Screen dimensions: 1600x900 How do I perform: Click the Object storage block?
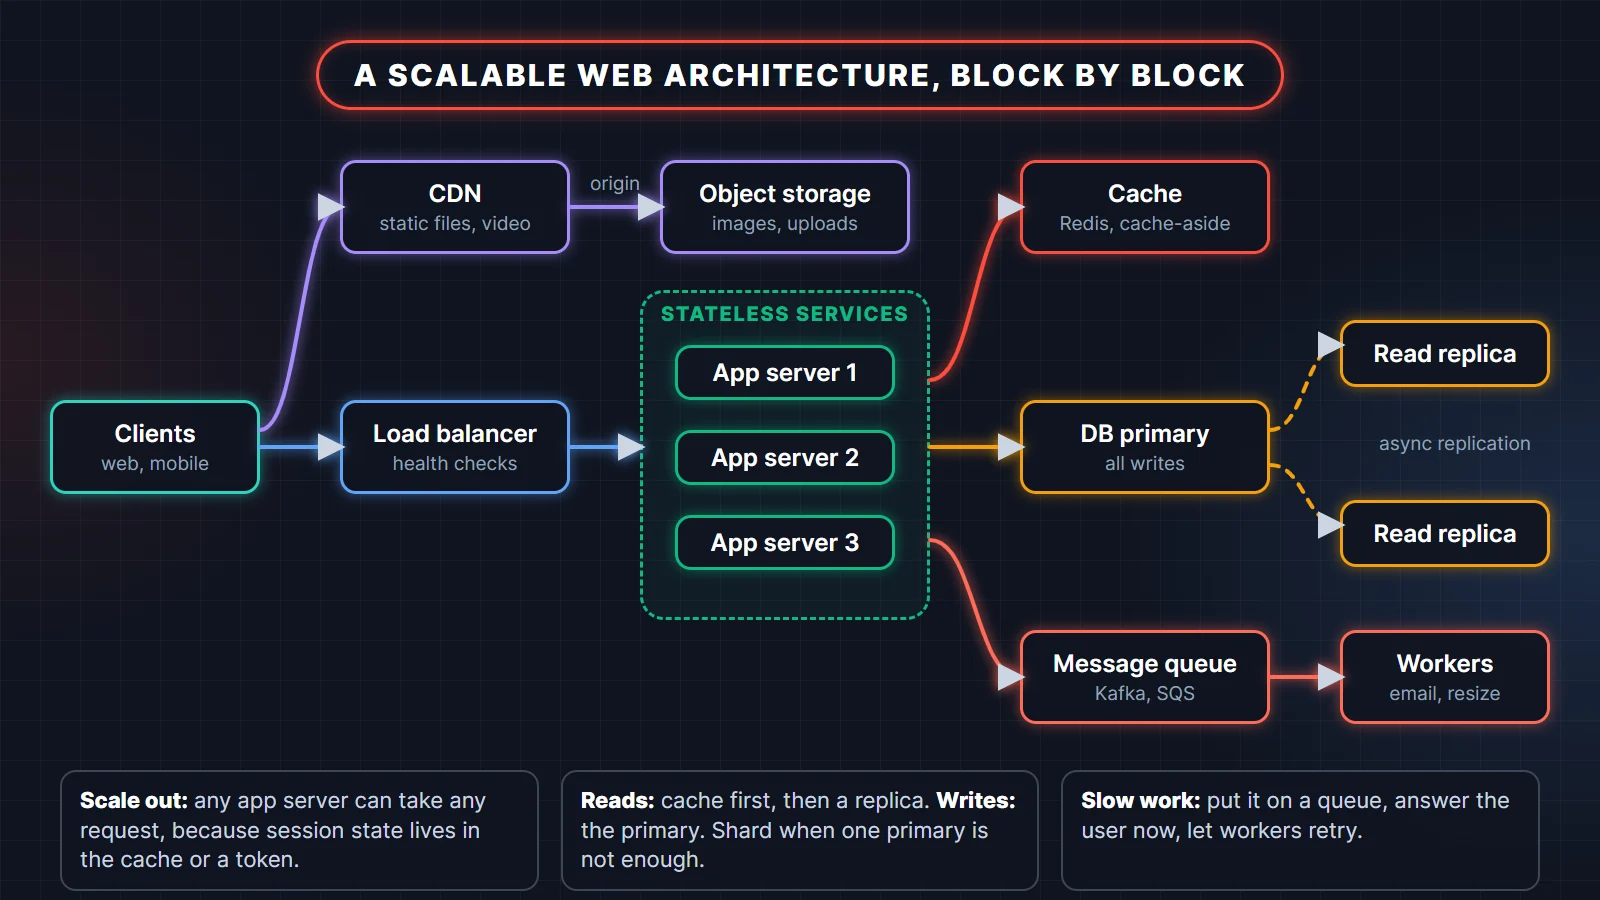click(785, 207)
